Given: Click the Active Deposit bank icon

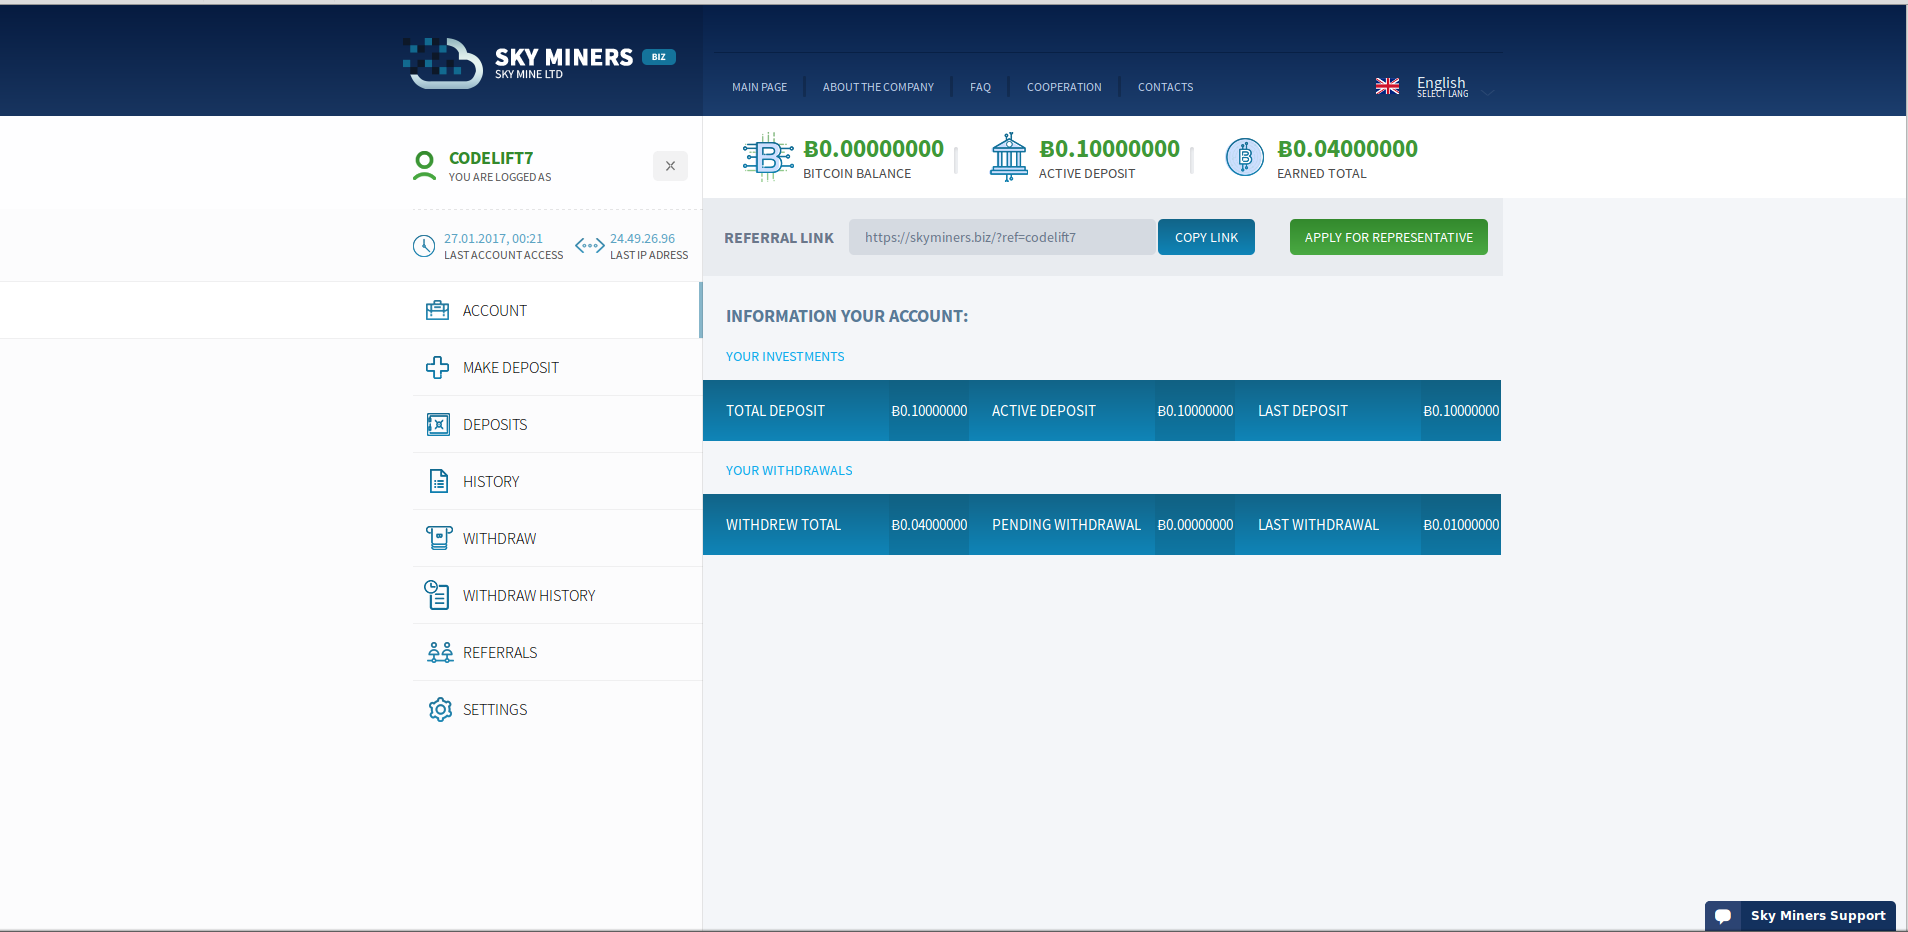Looking at the screenshot, I should pos(1009,157).
